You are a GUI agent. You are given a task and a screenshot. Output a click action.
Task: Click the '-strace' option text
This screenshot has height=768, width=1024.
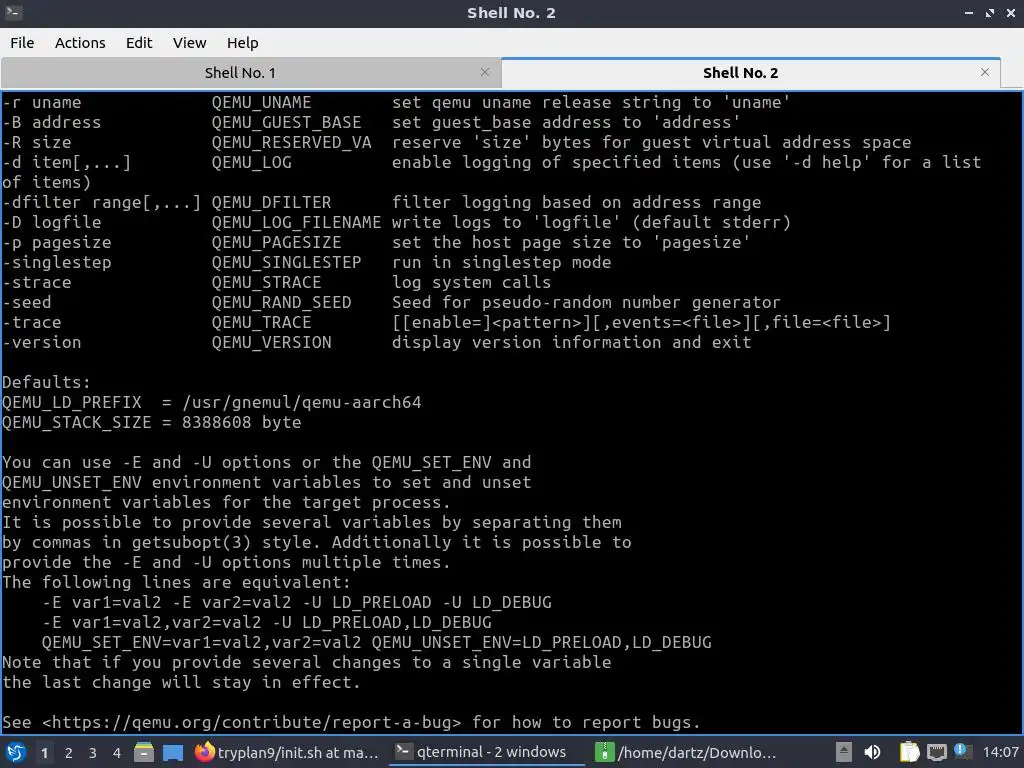coord(37,282)
